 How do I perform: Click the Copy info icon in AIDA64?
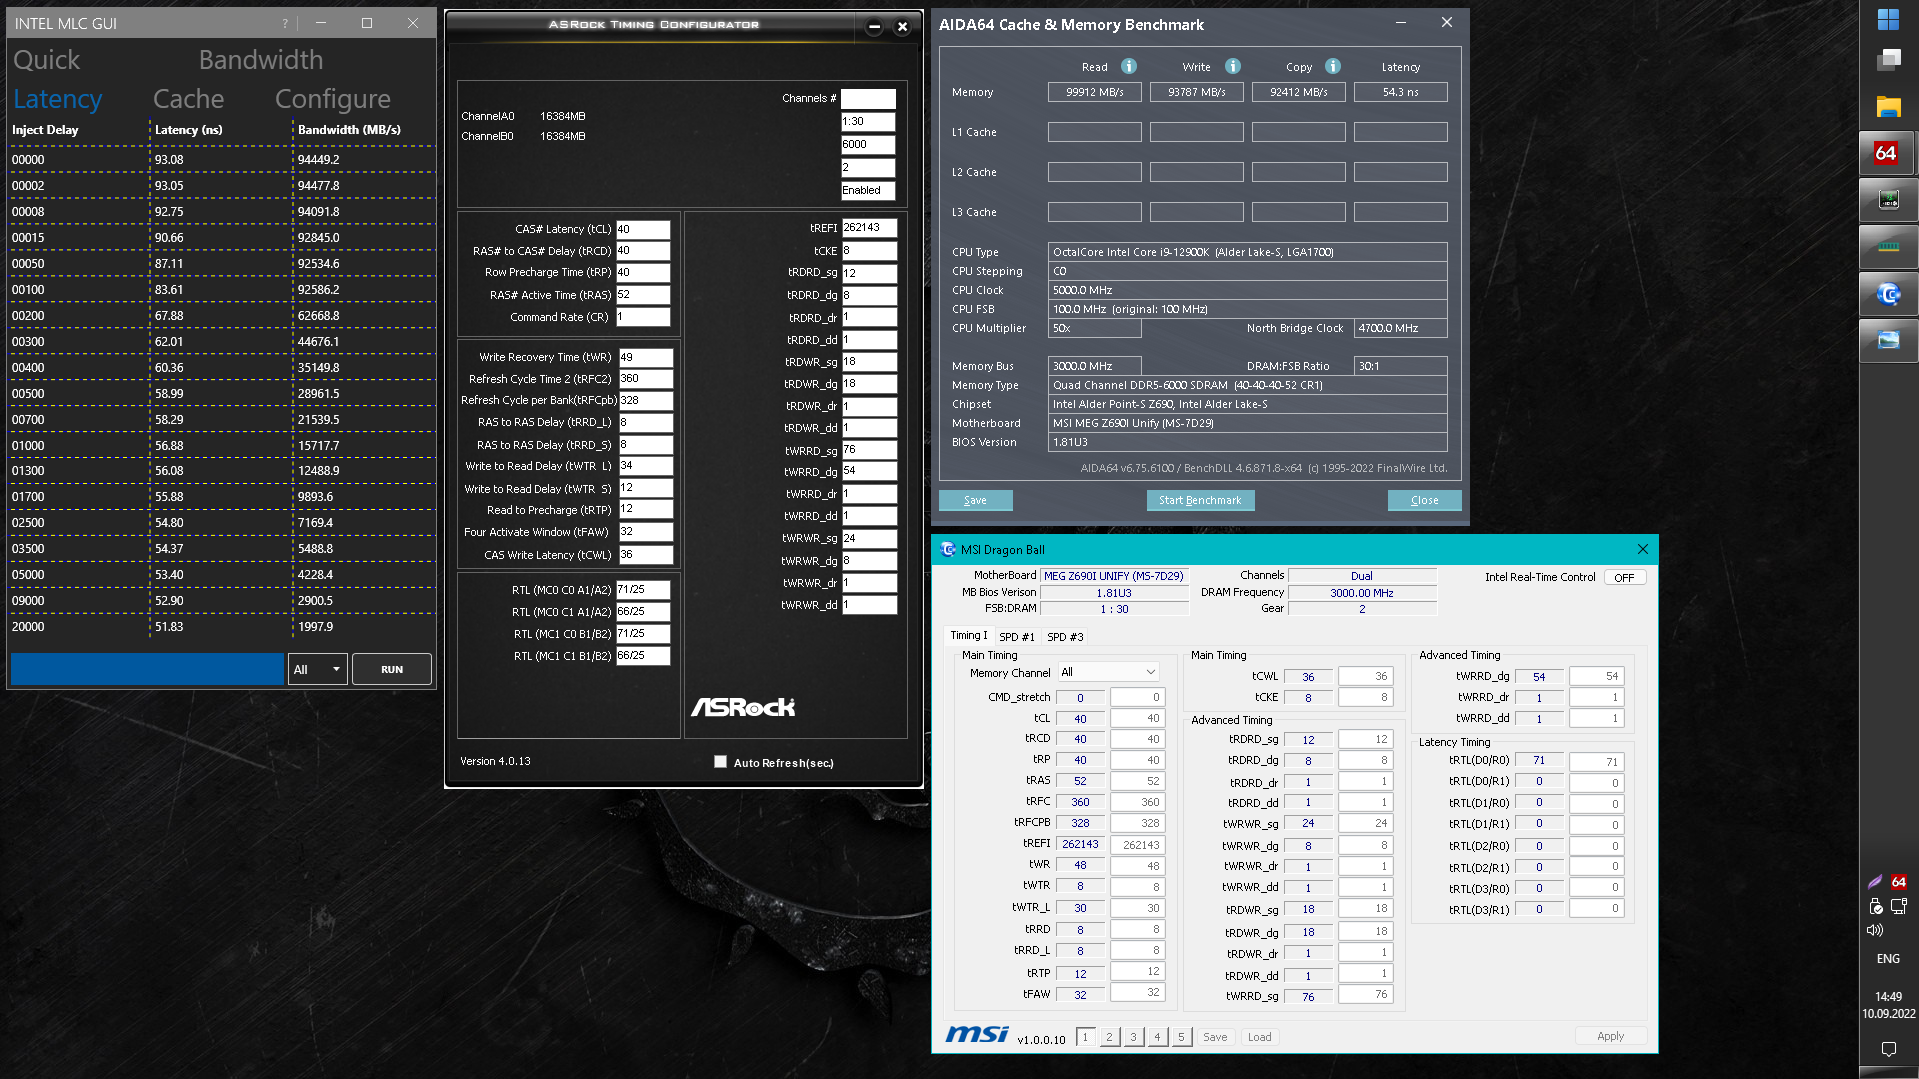[x=1333, y=66]
